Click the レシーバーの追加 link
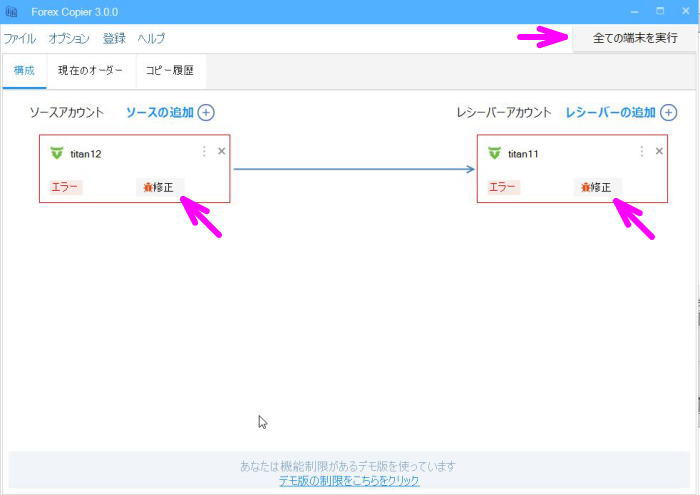This screenshot has width=700, height=495. pyautogui.click(x=610, y=112)
